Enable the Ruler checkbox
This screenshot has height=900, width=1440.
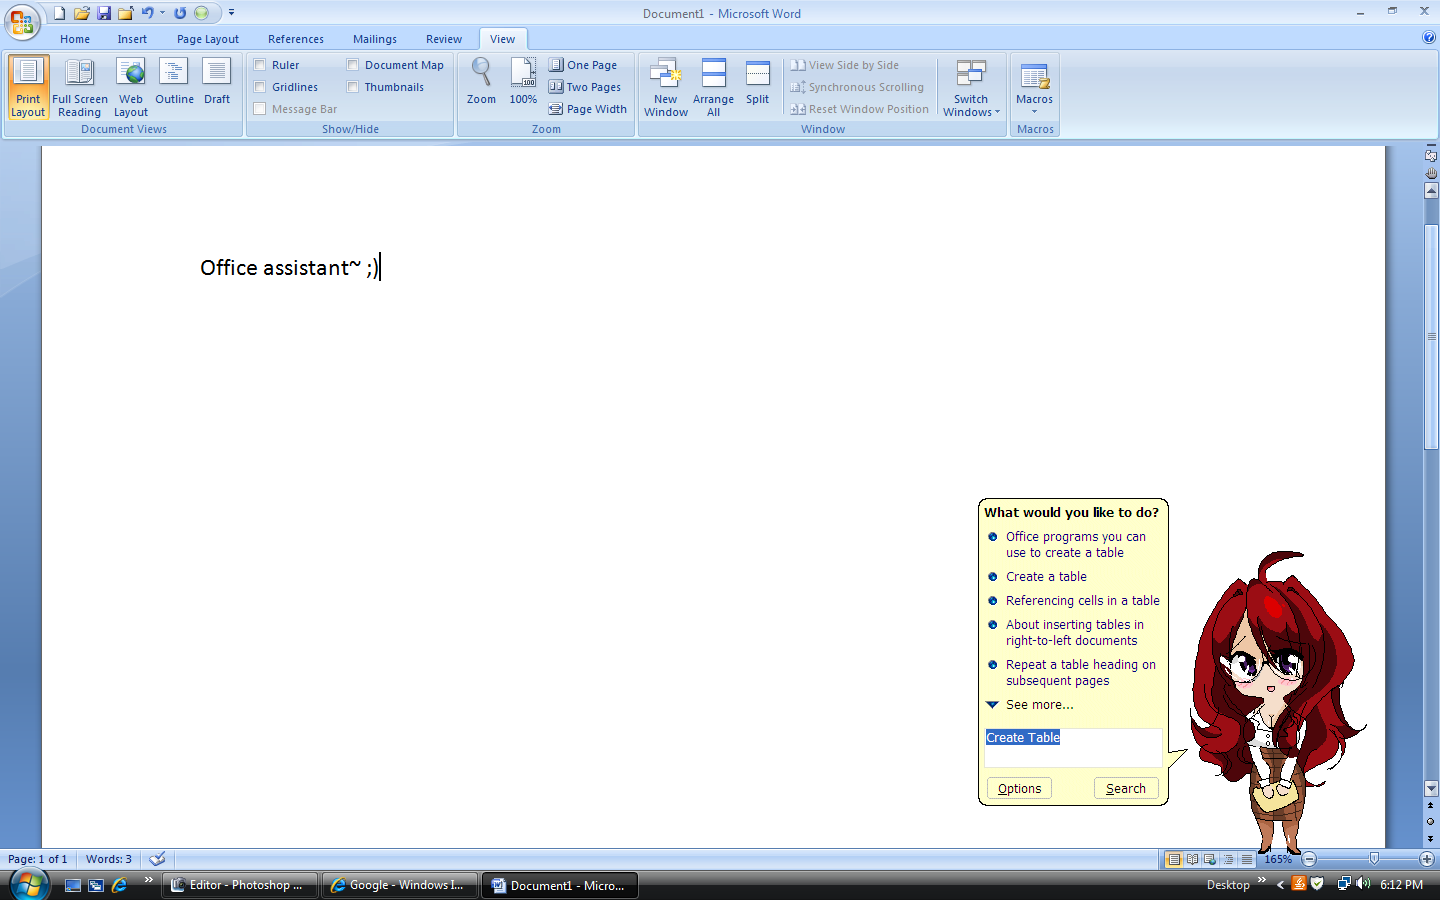(x=260, y=65)
